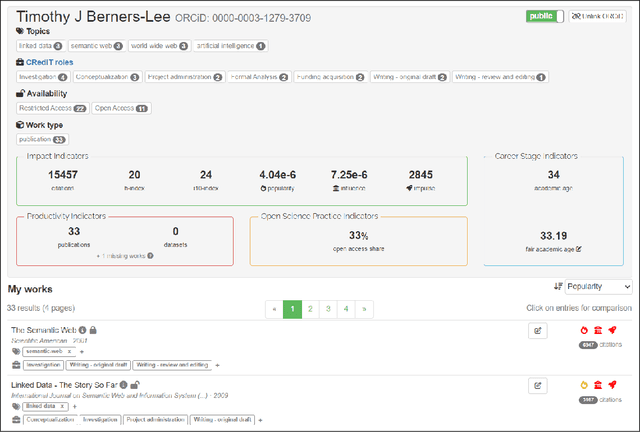Click the tags icon under Linked Data entry
Viewport: 640px width, 432px height.
[16, 406]
